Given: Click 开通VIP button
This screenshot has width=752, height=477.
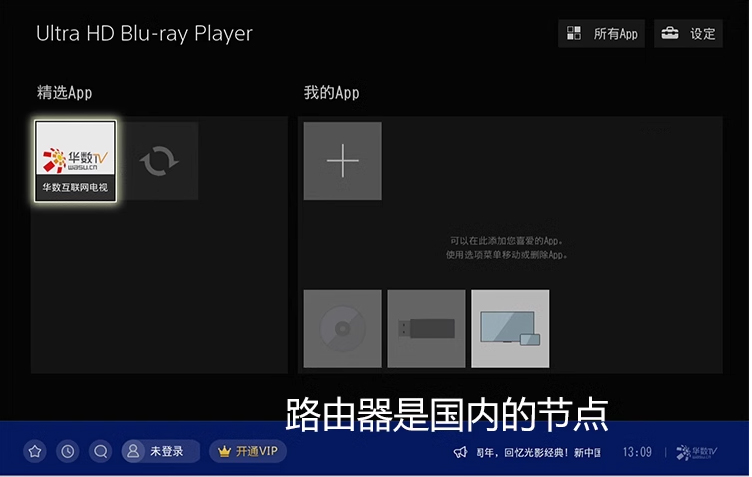Looking at the screenshot, I should [x=249, y=451].
